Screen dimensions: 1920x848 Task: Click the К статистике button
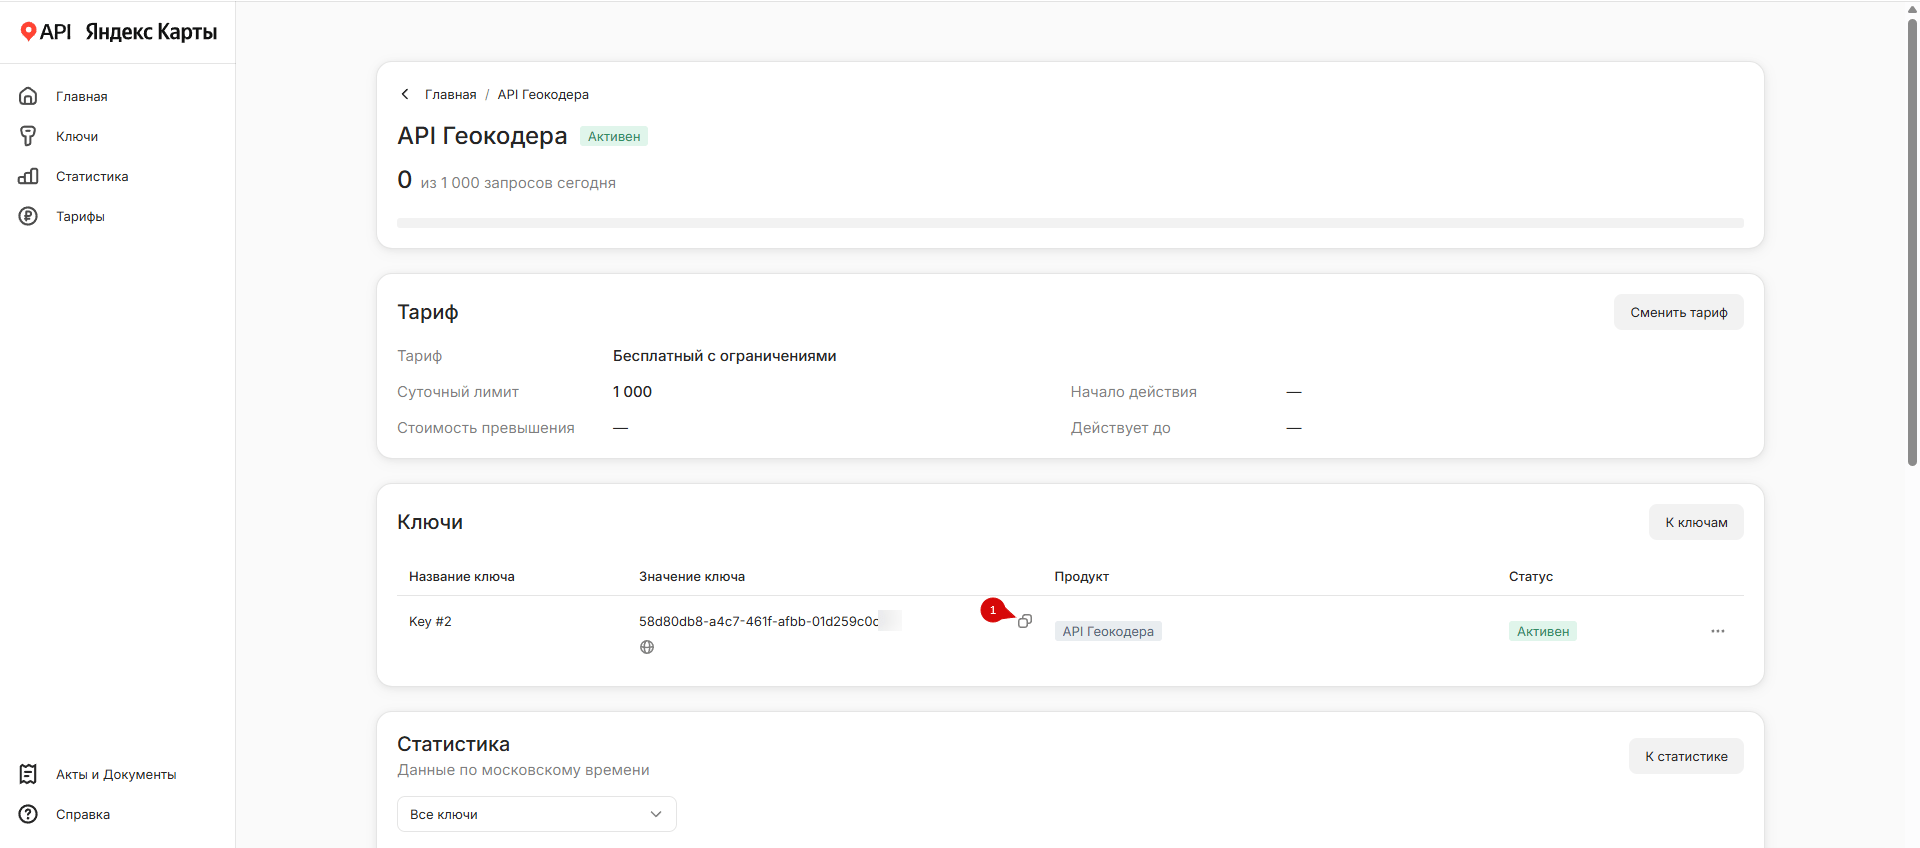[x=1686, y=756]
